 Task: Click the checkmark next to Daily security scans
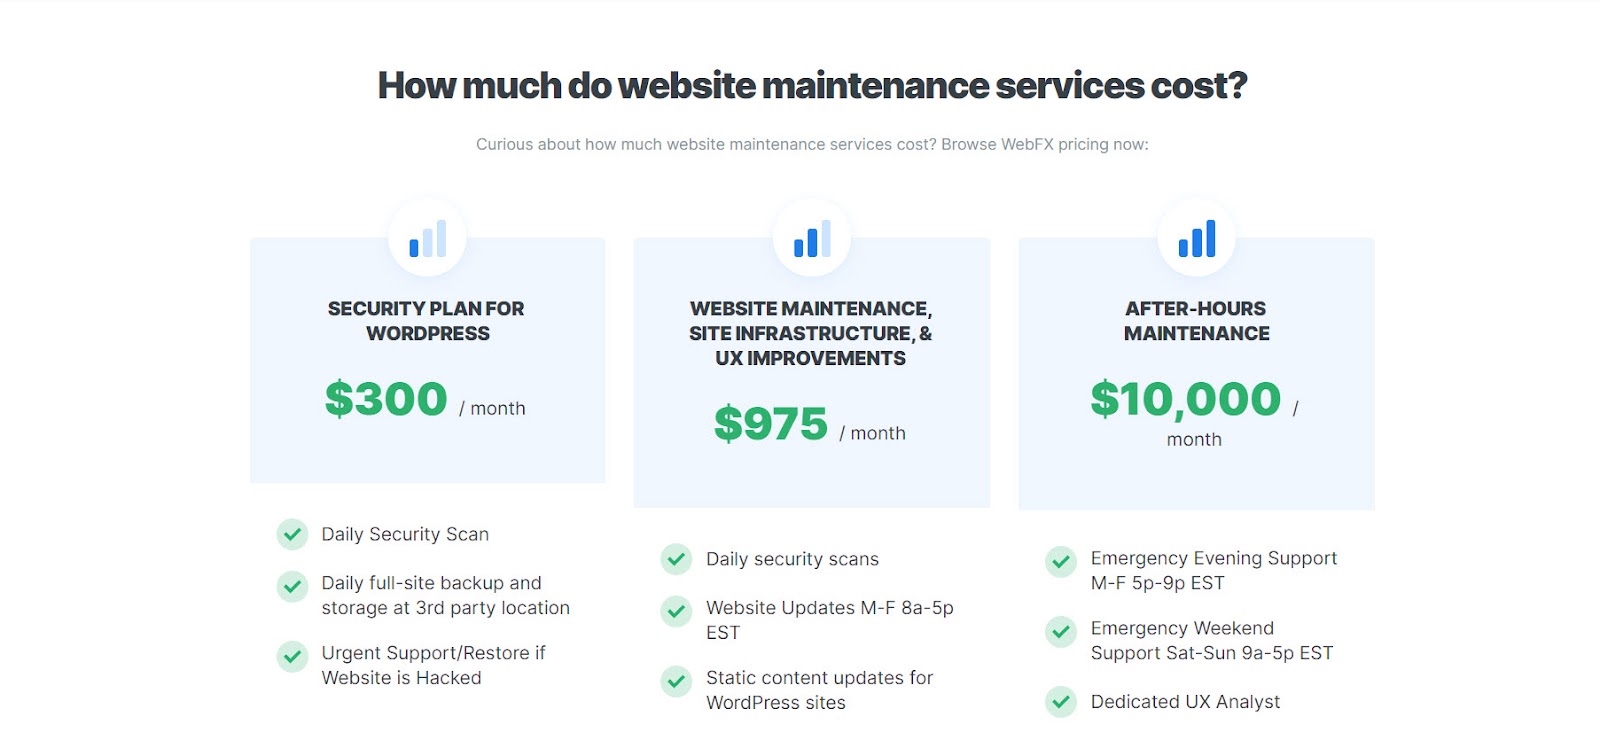click(x=677, y=559)
